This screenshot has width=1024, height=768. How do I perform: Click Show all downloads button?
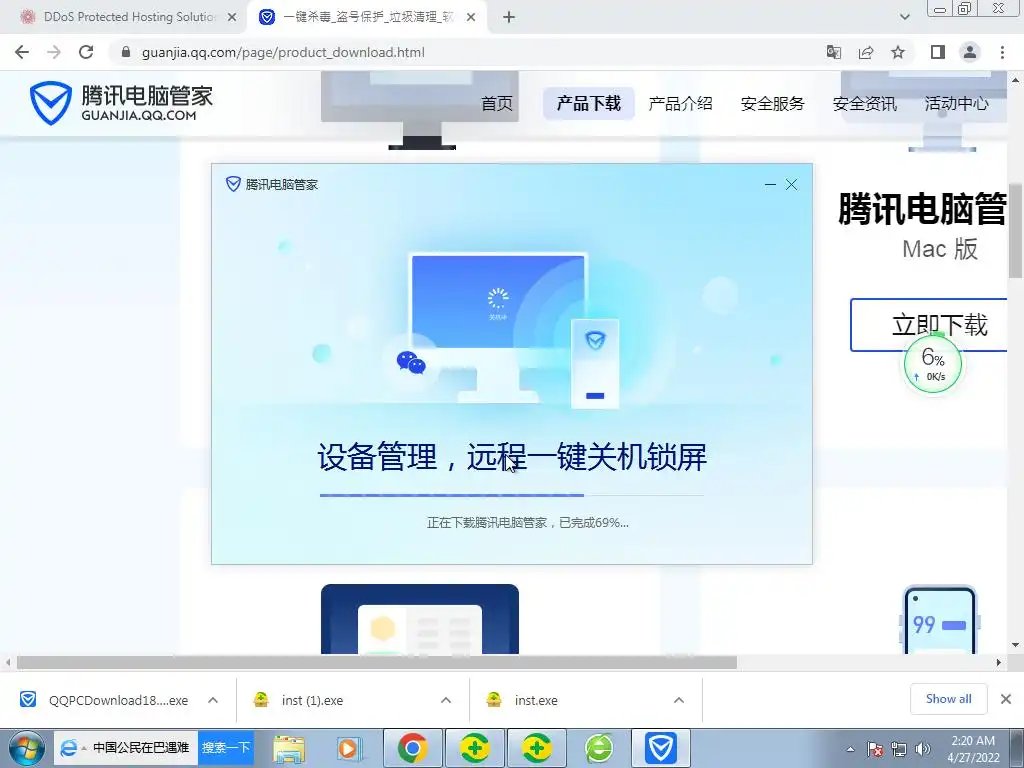(x=948, y=699)
